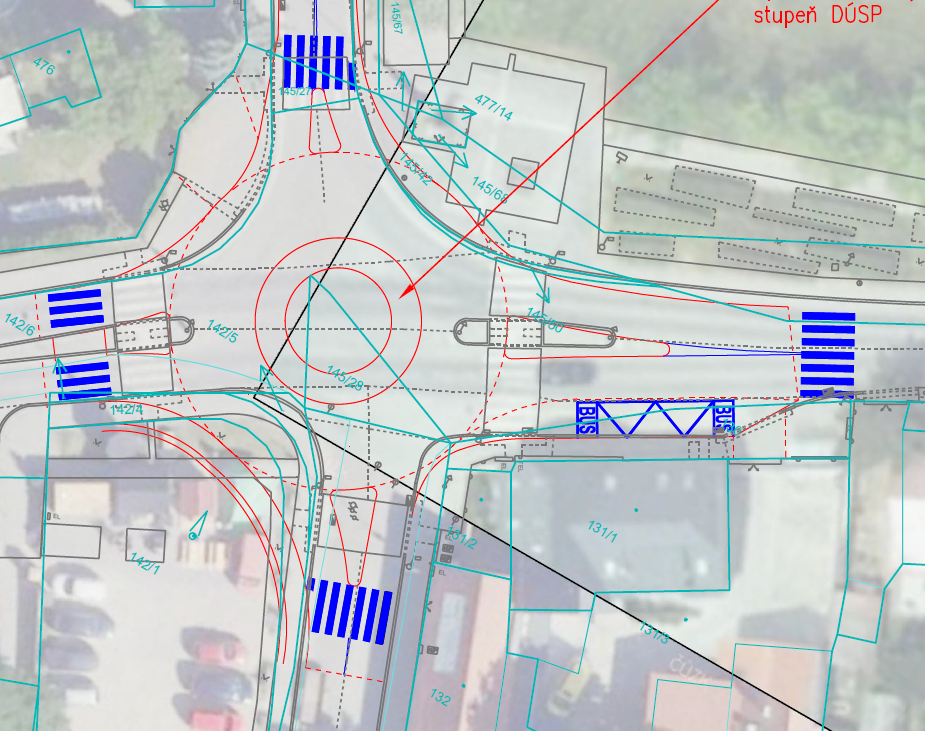
Task: Select parcel label 142/1
Action: (144, 565)
